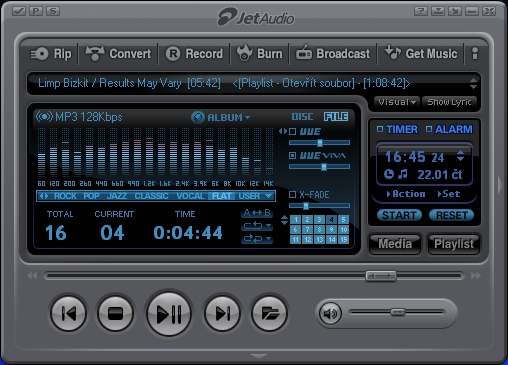Expand the side panel via right arrow
This screenshot has width=508, height=365.
click(x=500, y=185)
